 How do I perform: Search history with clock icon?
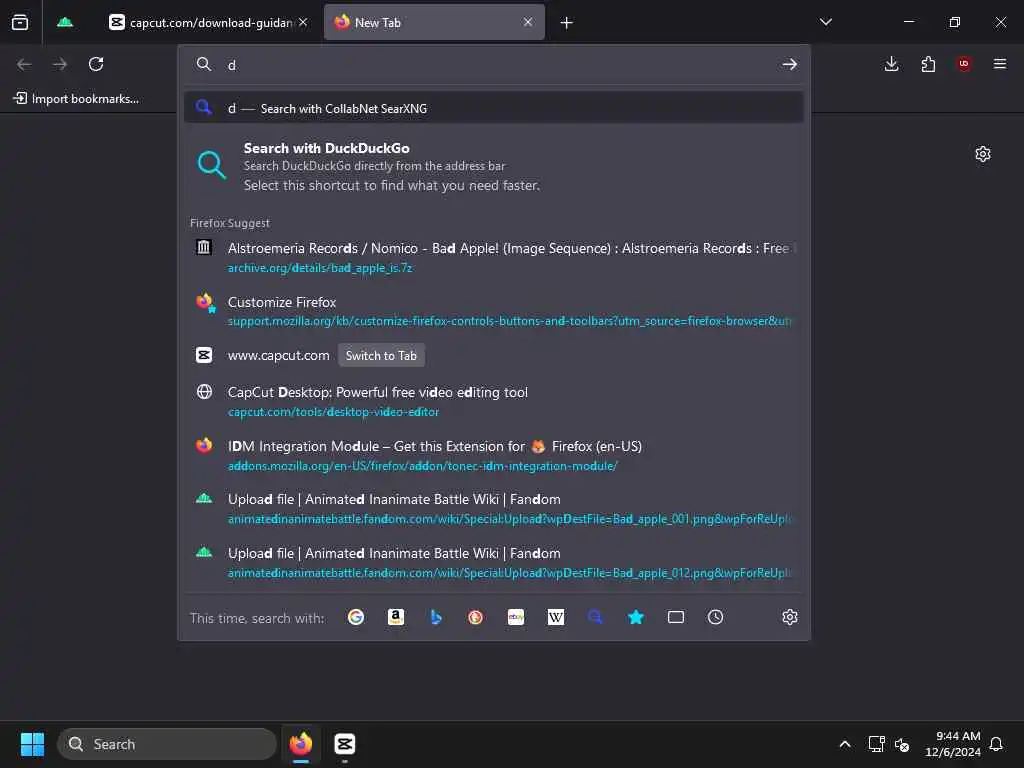[716, 617]
